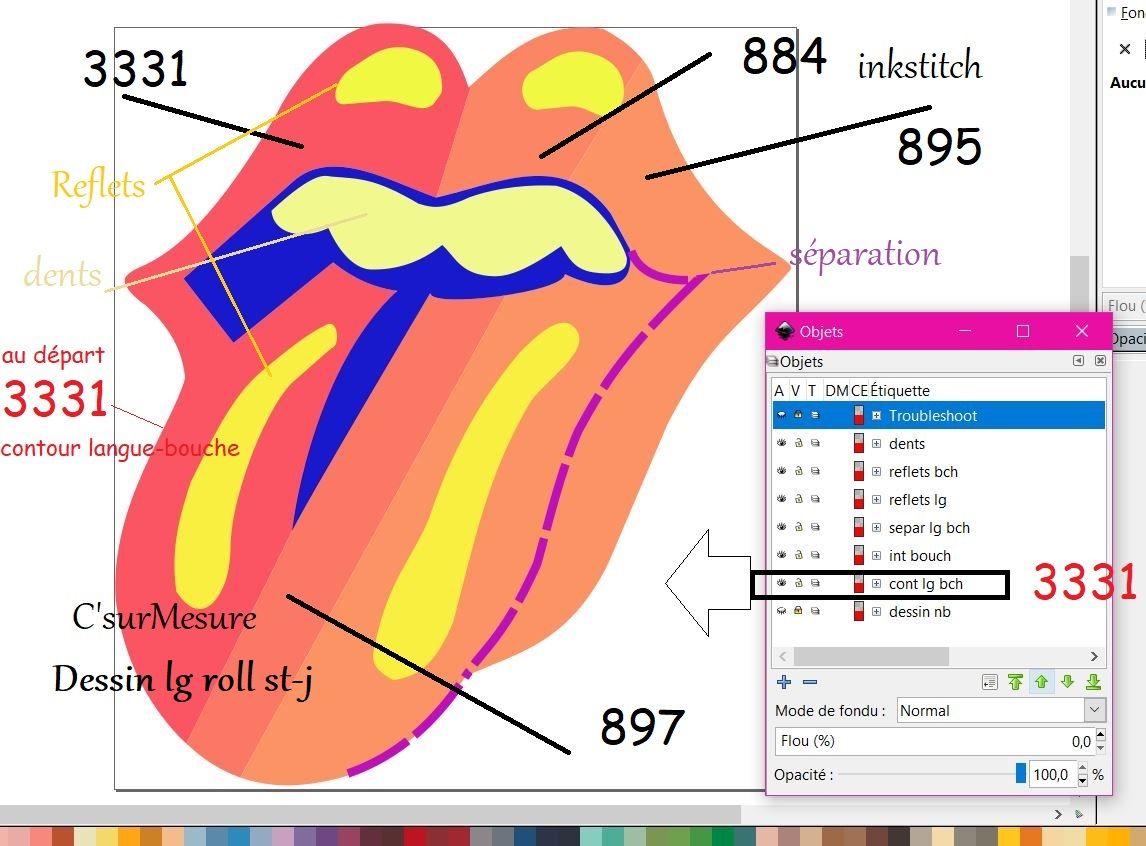
Task: Expand the Troubleshoot layer
Action: coord(876,415)
